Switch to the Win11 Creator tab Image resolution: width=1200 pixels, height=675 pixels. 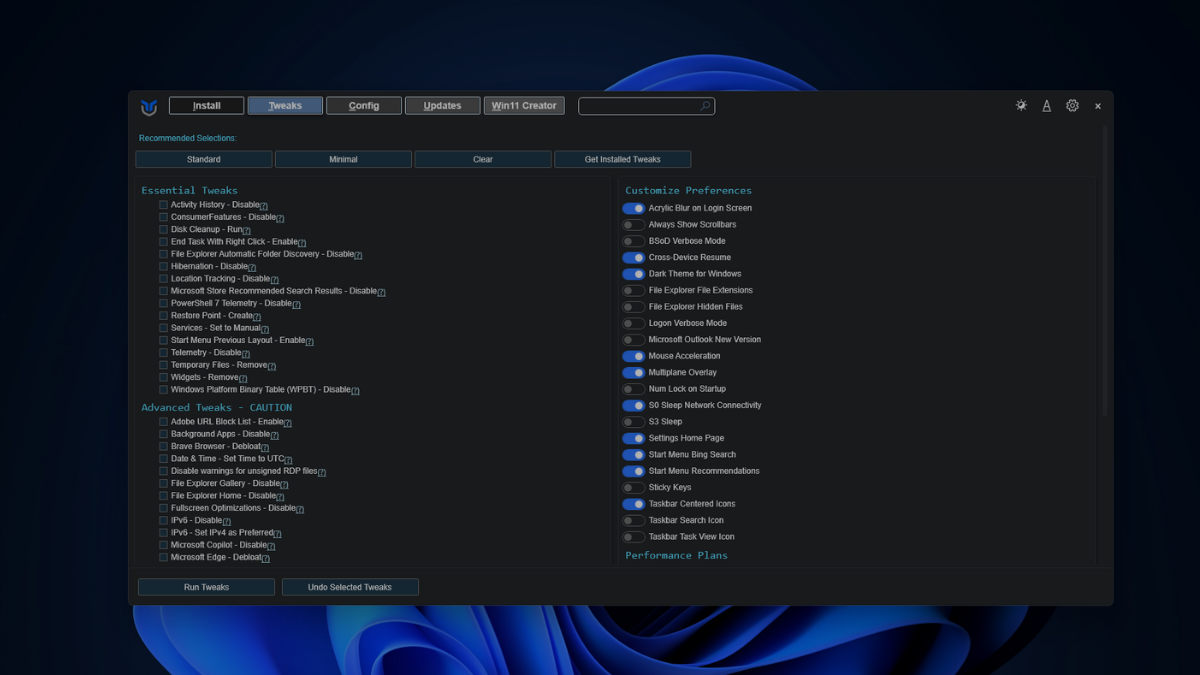(524, 106)
